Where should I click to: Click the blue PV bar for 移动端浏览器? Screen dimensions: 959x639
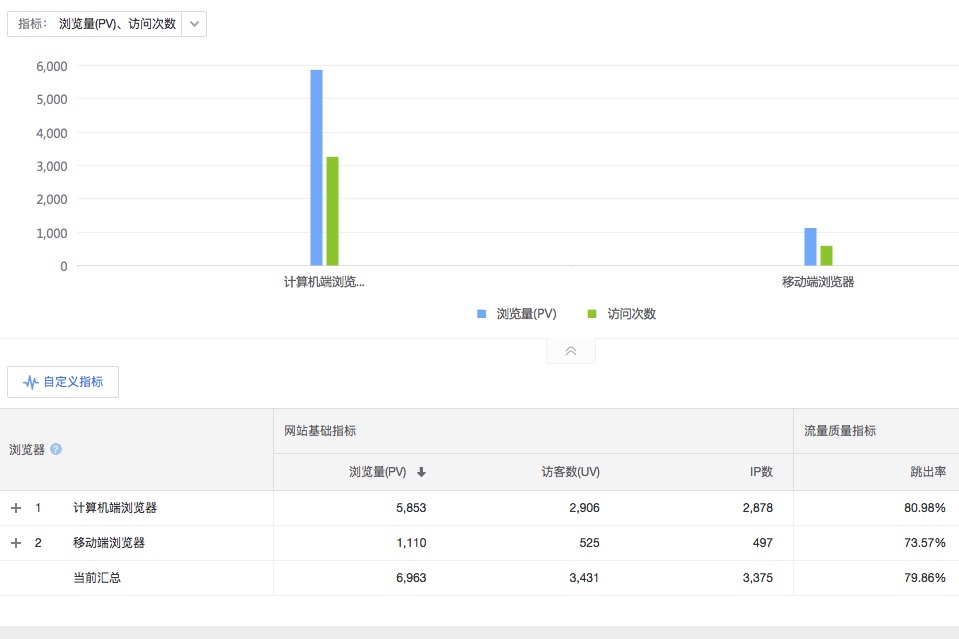coord(810,247)
